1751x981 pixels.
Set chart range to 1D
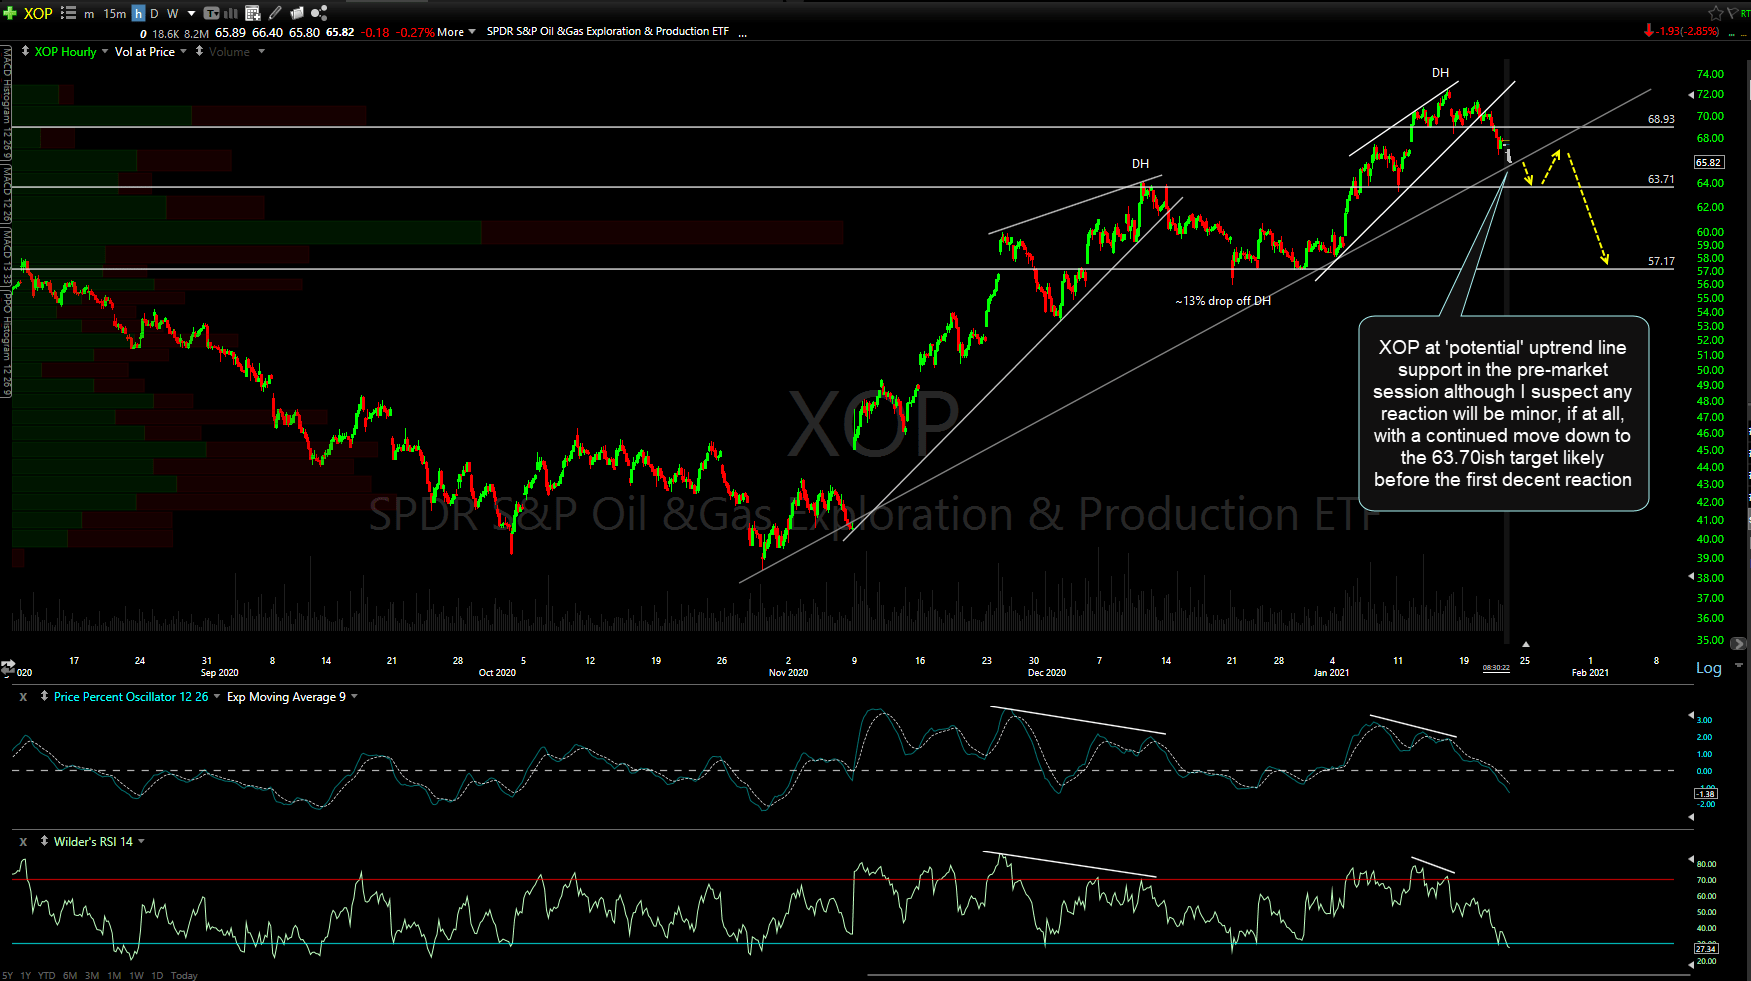coord(157,975)
